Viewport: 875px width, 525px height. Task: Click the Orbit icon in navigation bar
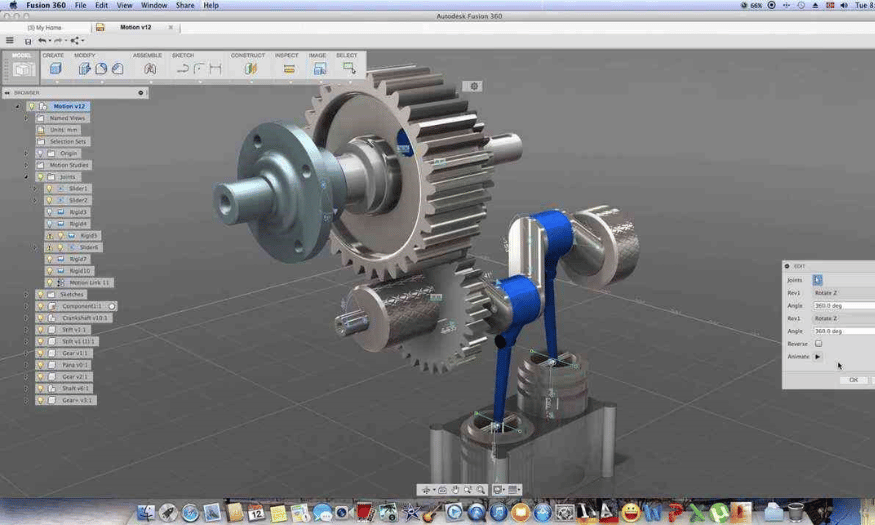(426, 490)
